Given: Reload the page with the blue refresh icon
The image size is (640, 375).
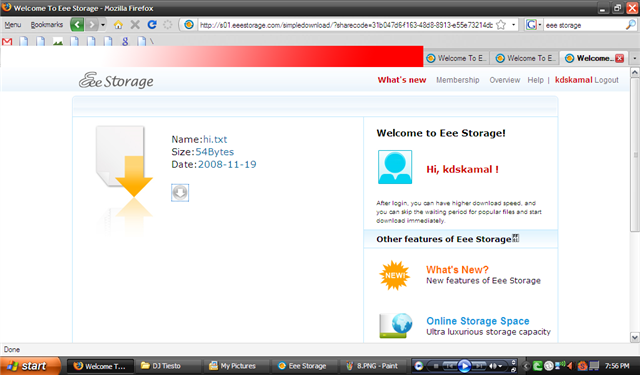Looking at the screenshot, I should (152, 25).
